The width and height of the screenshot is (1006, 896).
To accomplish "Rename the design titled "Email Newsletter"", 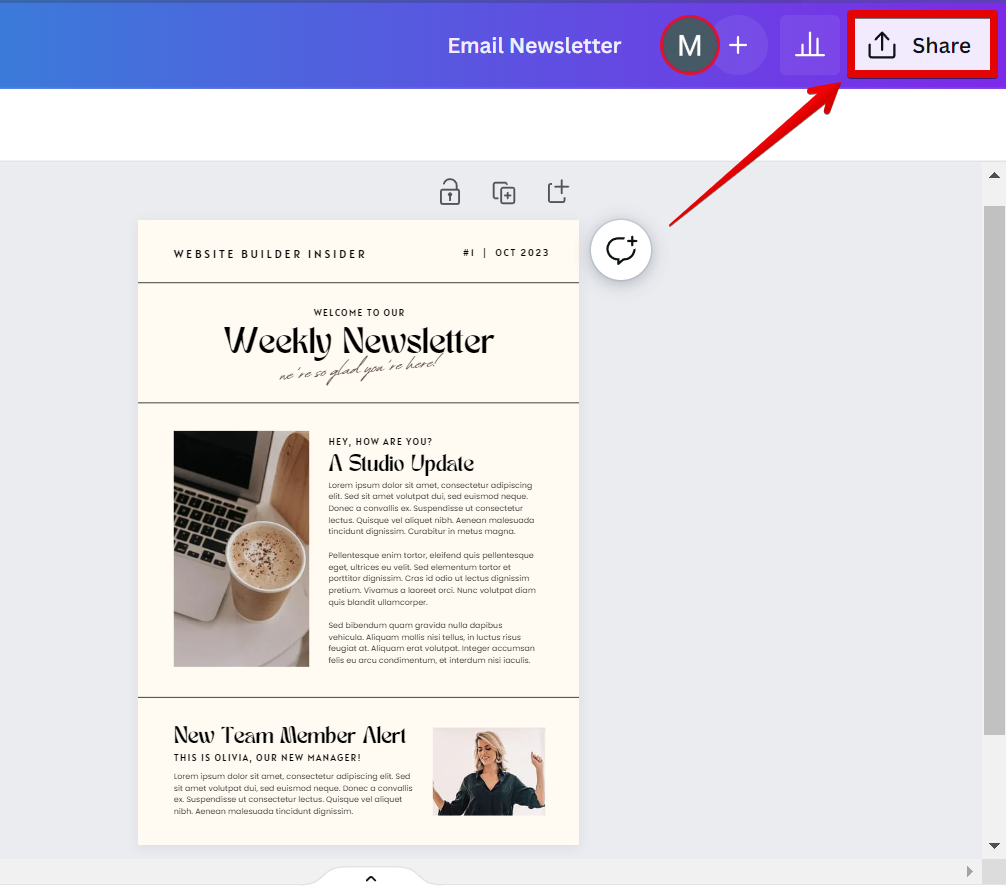I will tap(534, 45).
